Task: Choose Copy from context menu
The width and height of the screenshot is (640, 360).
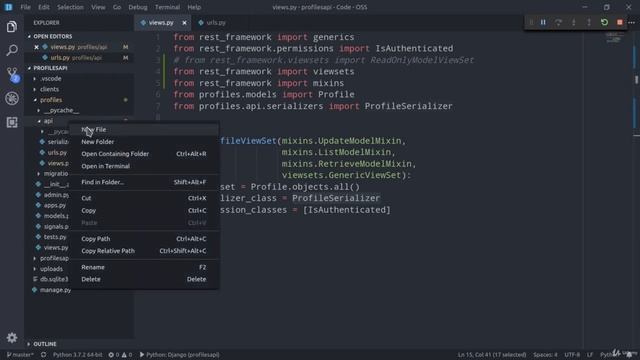Action: click(x=144, y=210)
